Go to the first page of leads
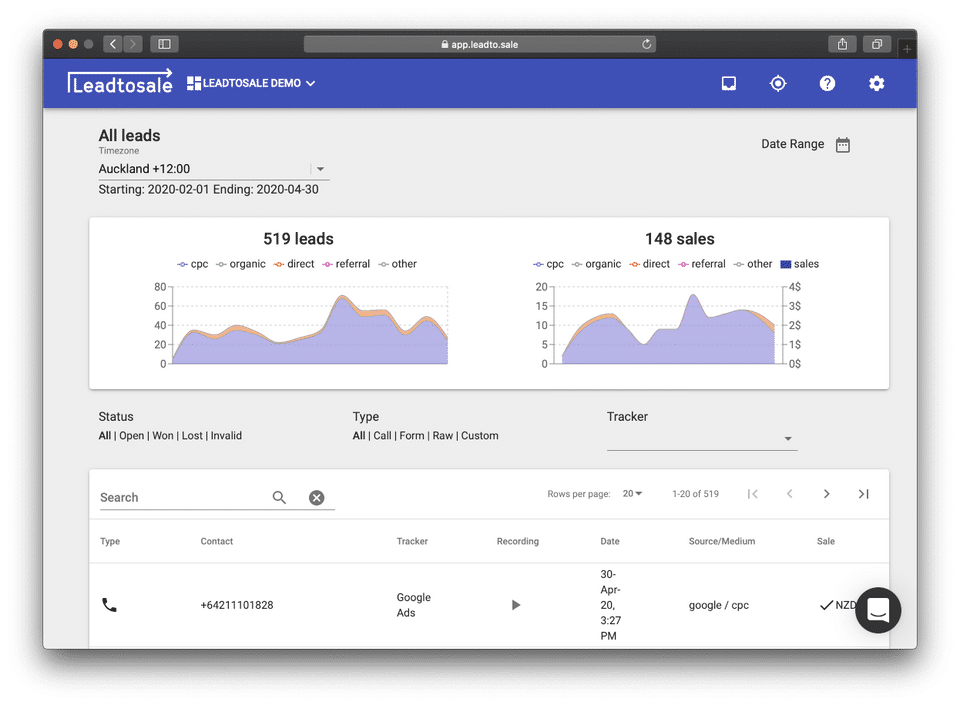The width and height of the screenshot is (960, 706). [x=752, y=494]
